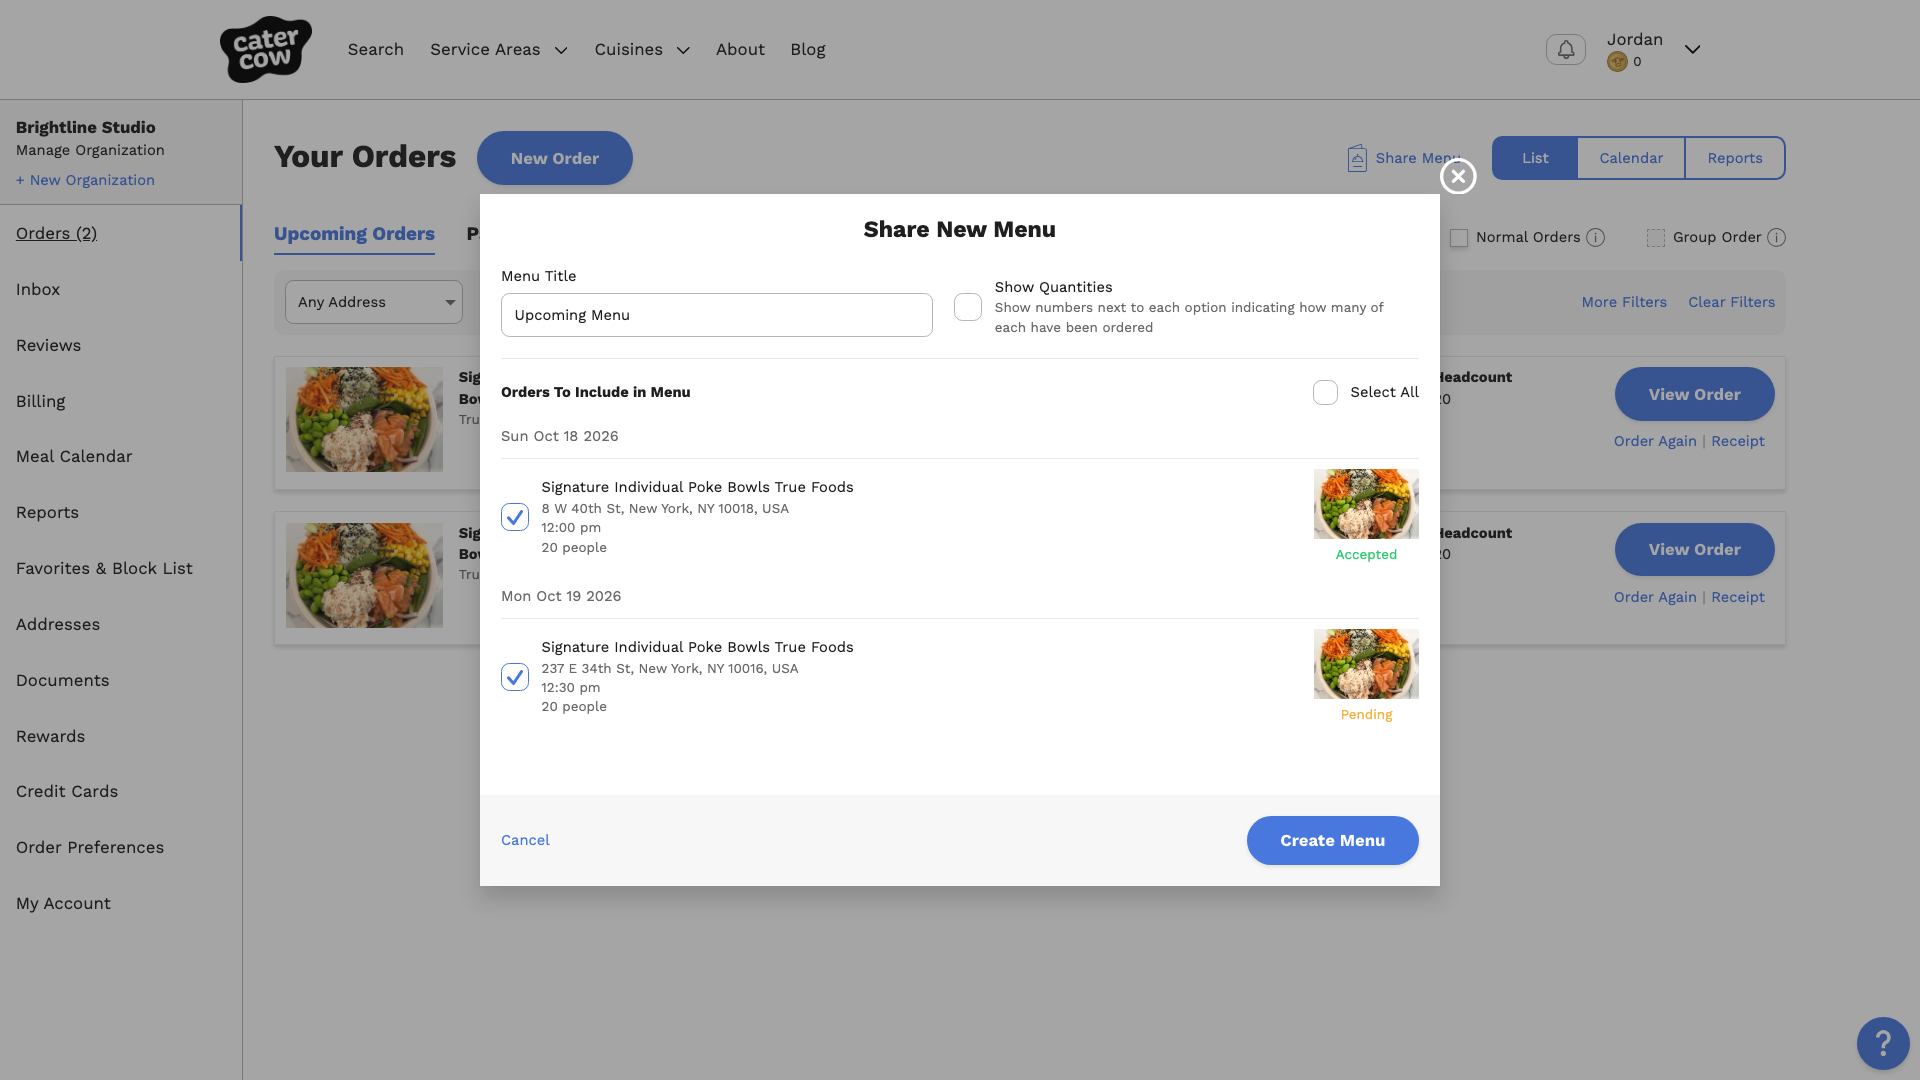This screenshot has width=1920, height=1080.
Task: Close the Share New Menu dialog
Action: [x=1458, y=177]
